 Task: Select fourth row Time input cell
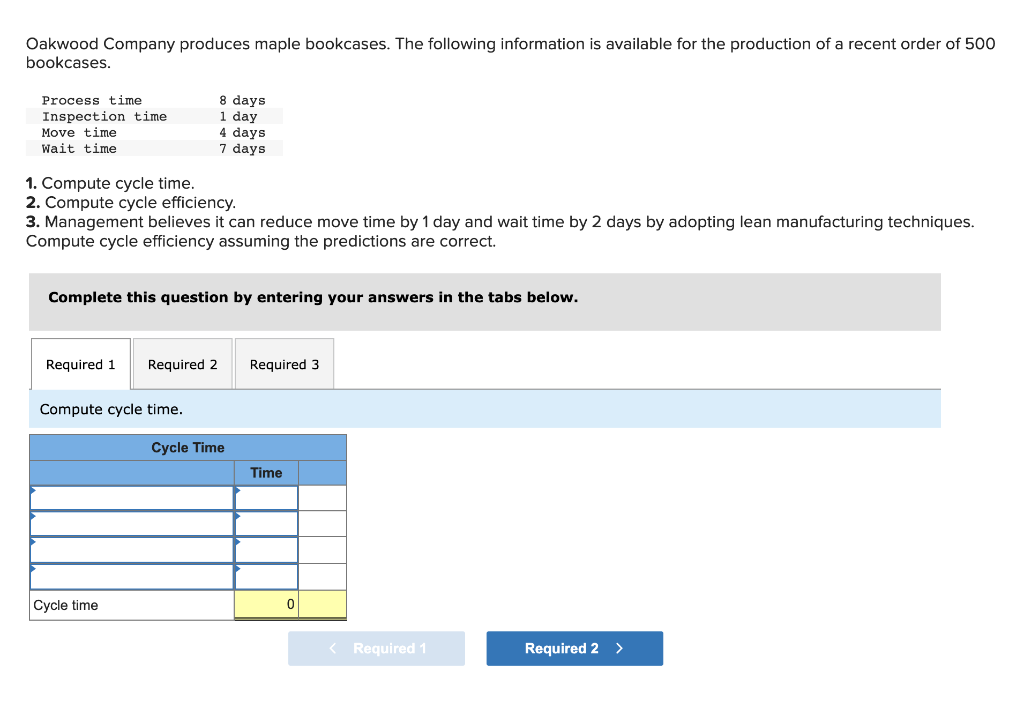[x=266, y=577]
